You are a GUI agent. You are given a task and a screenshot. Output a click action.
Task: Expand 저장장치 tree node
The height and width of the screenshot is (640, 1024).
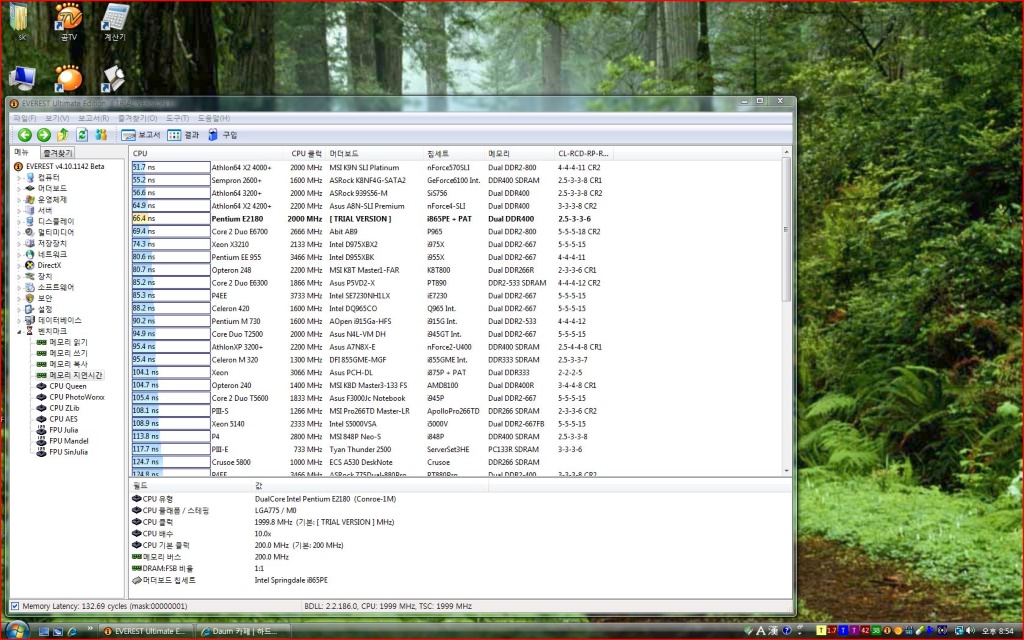coord(19,244)
